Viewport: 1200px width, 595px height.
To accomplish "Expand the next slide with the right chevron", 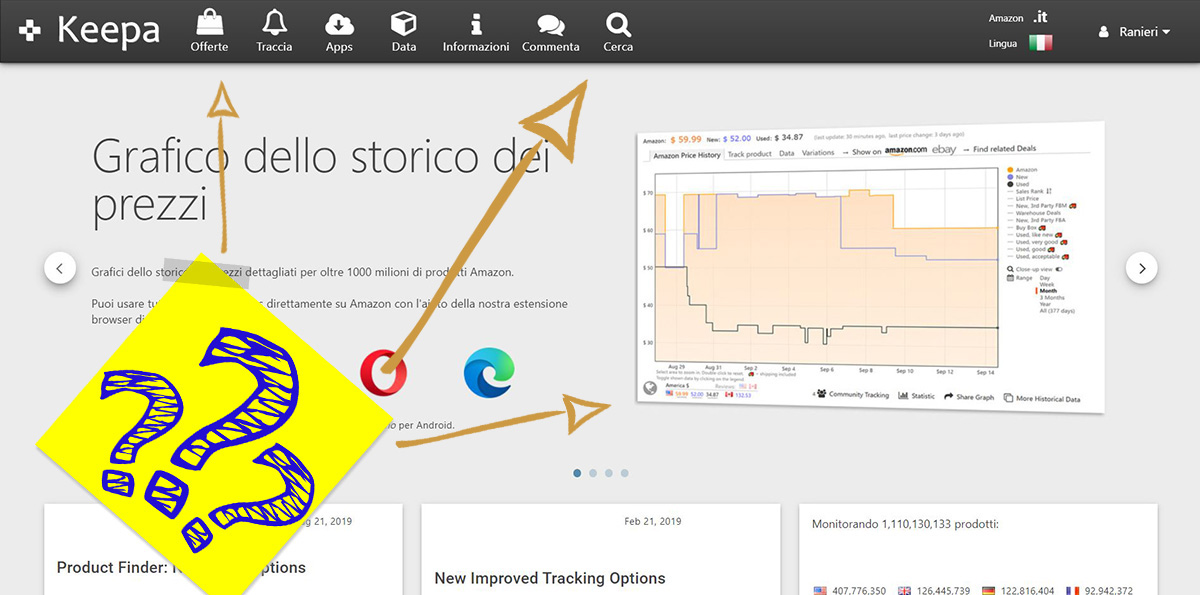I will click(1141, 268).
